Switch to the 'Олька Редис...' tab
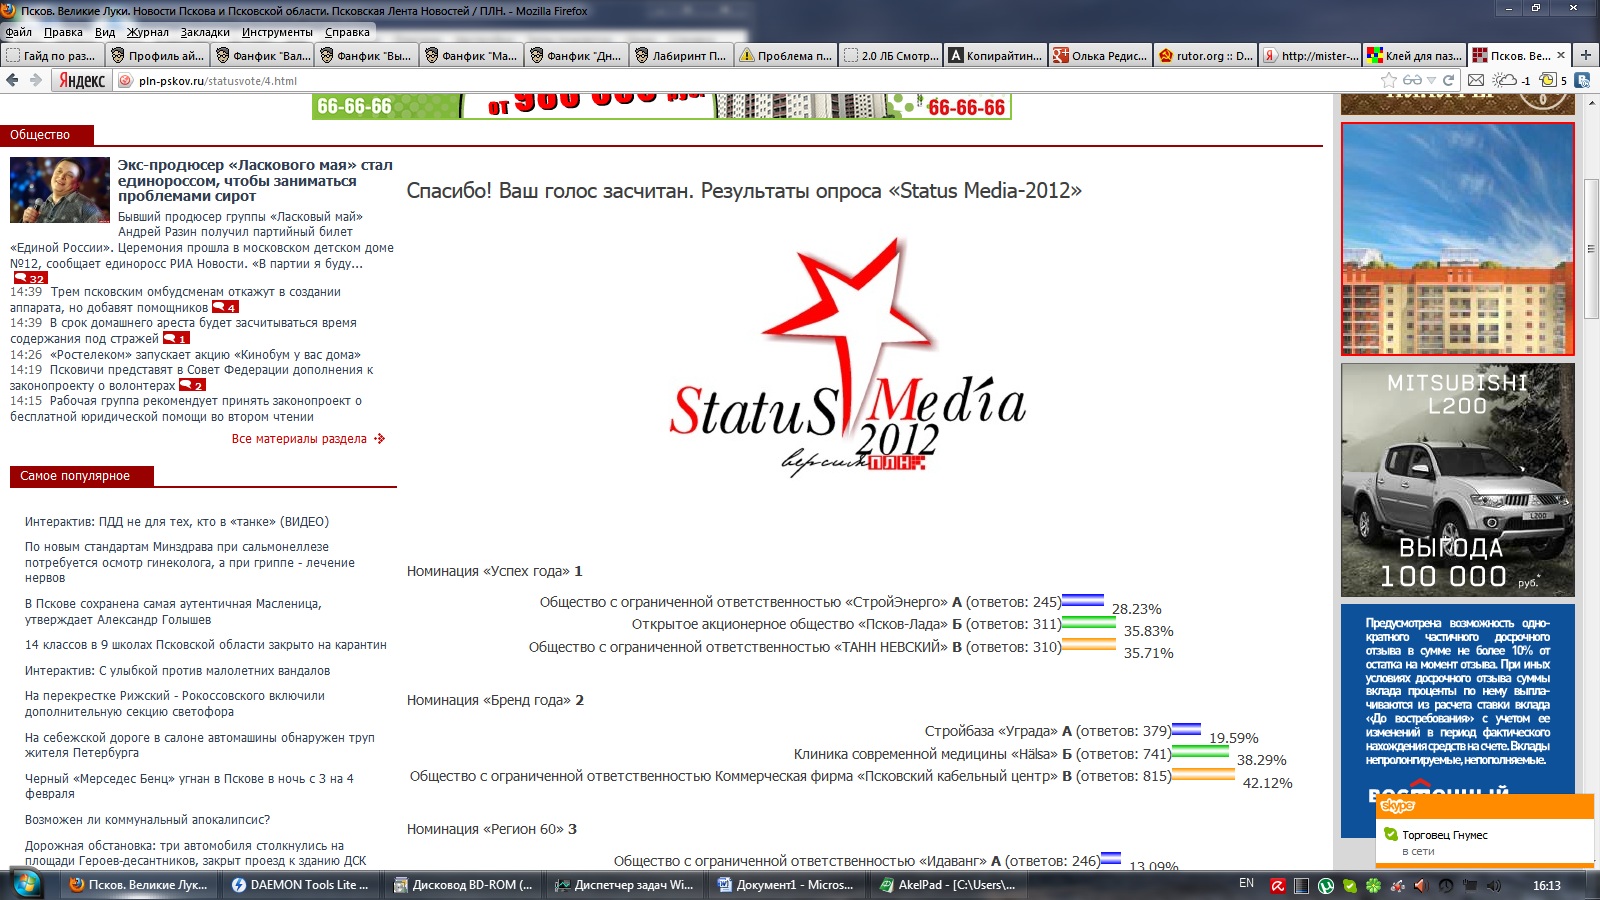Viewport: 1600px width, 900px height. point(1100,55)
